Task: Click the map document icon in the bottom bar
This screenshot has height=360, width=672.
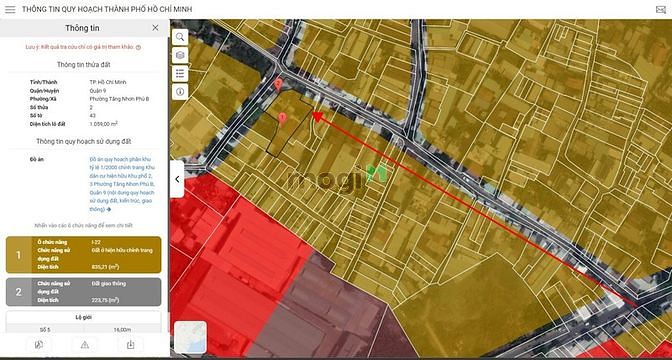Action: (x=39, y=345)
